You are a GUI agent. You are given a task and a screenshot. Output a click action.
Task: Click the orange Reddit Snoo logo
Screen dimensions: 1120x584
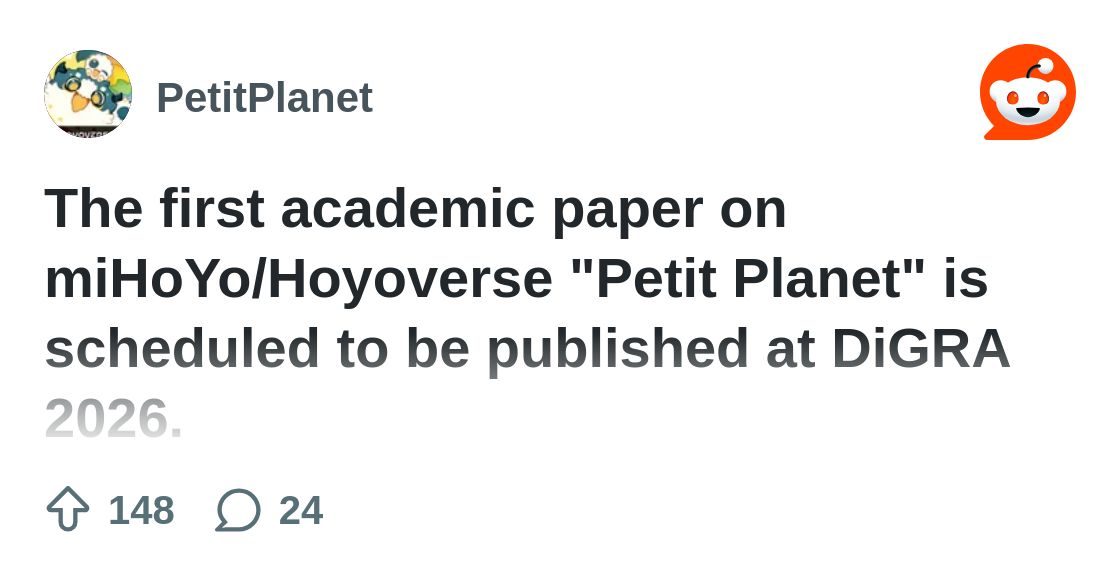[x=1028, y=91]
